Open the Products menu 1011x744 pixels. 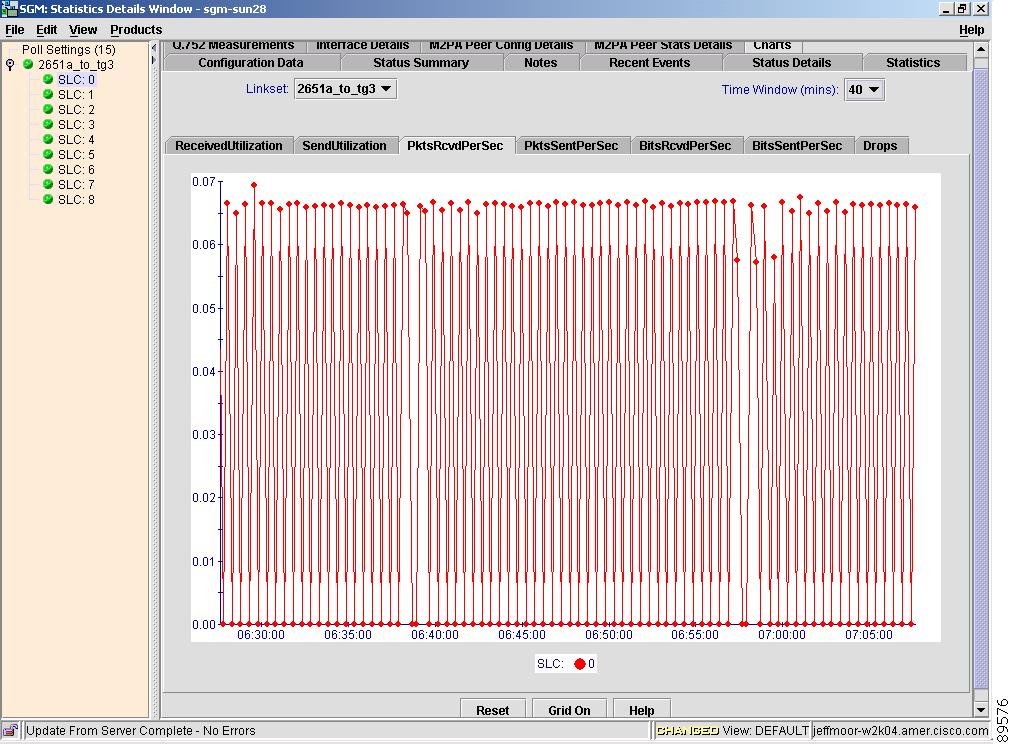136,30
